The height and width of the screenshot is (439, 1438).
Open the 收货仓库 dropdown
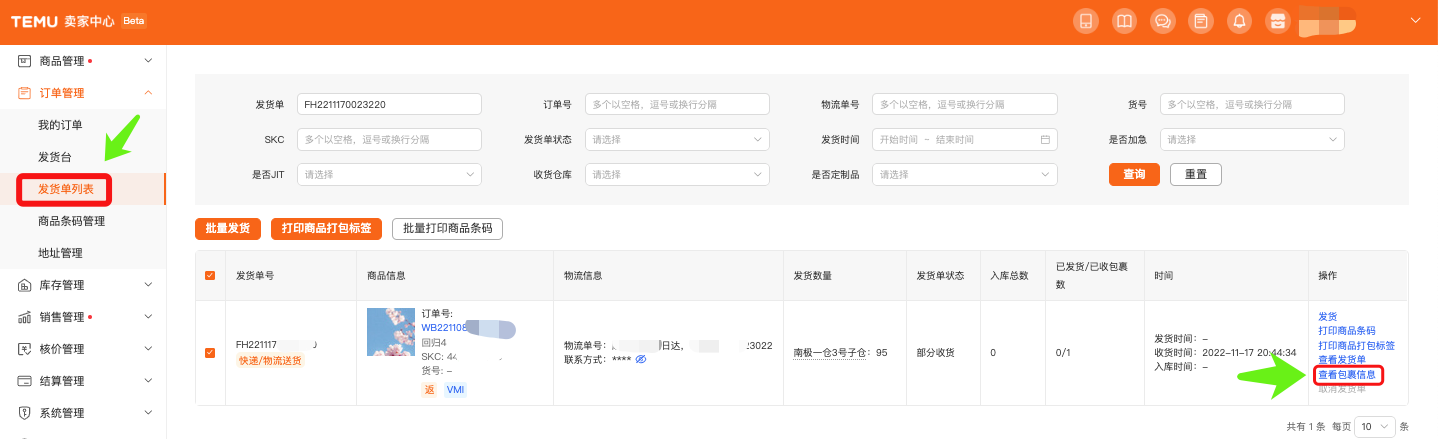pyautogui.click(x=677, y=175)
